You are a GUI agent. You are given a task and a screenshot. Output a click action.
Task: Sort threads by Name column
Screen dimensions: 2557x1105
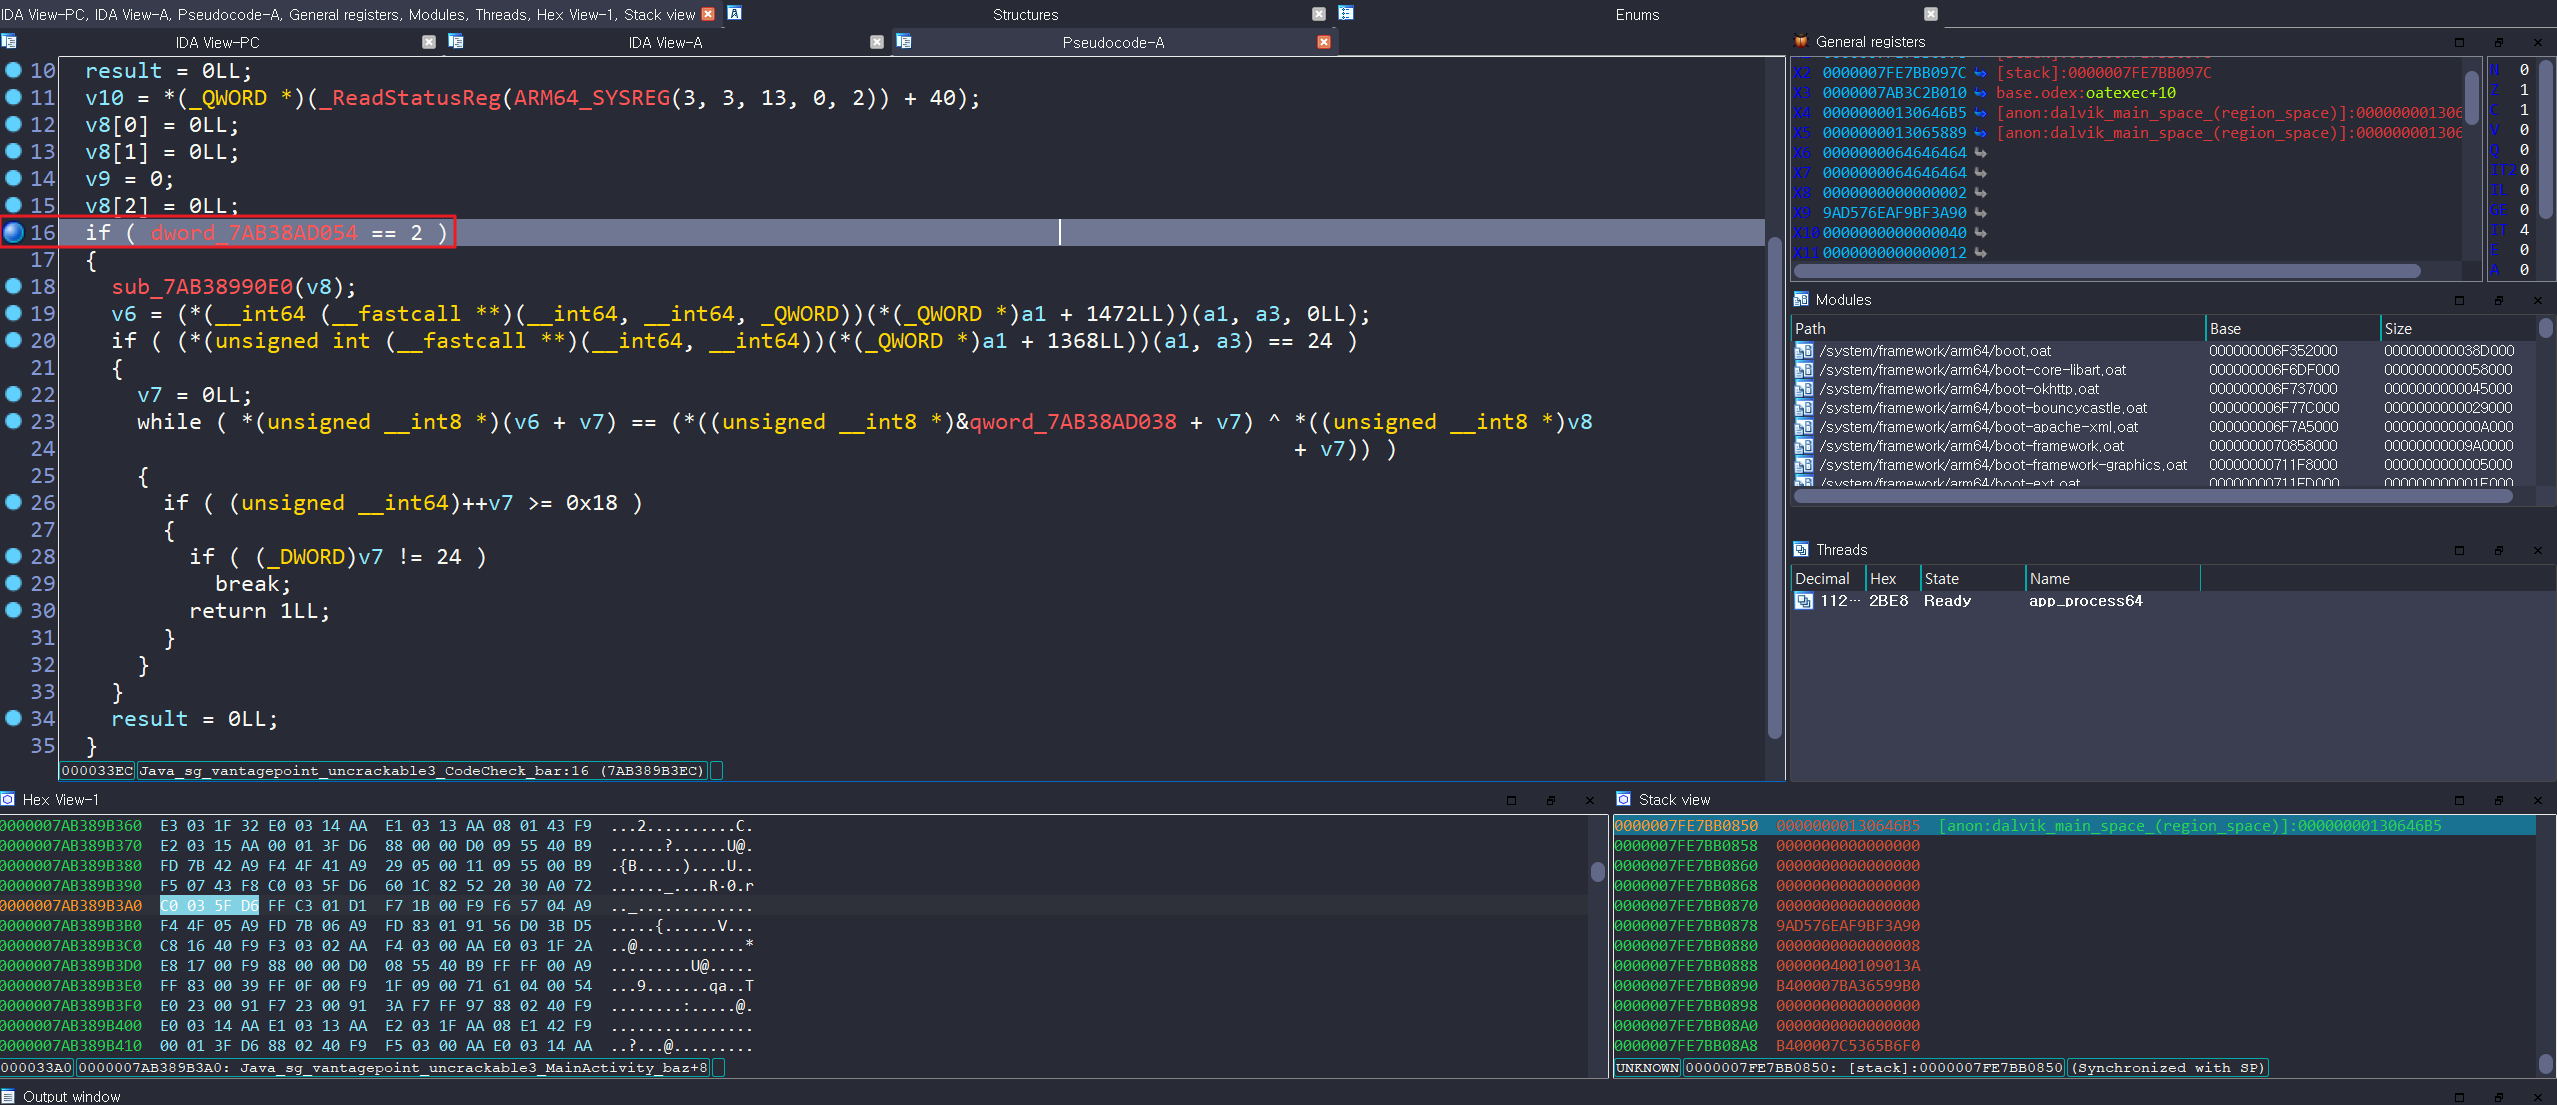click(2112, 579)
